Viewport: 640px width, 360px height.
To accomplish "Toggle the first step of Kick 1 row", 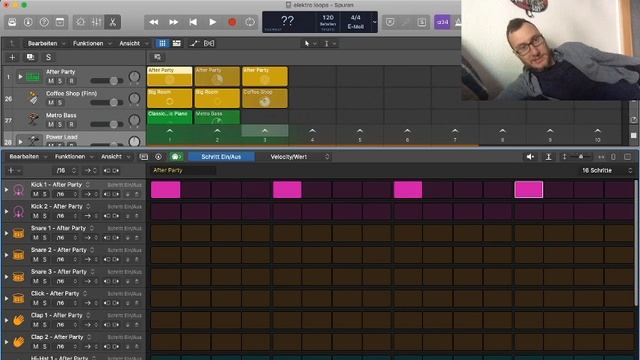I will [x=165, y=190].
